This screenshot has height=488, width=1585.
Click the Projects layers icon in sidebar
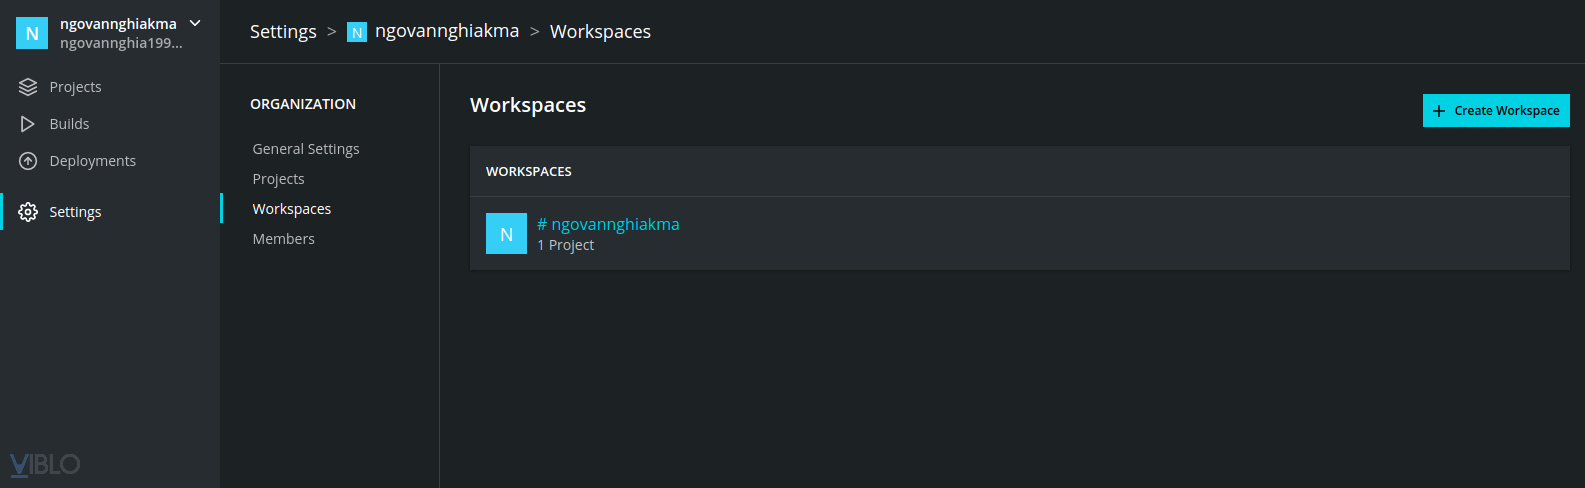[x=28, y=87]
